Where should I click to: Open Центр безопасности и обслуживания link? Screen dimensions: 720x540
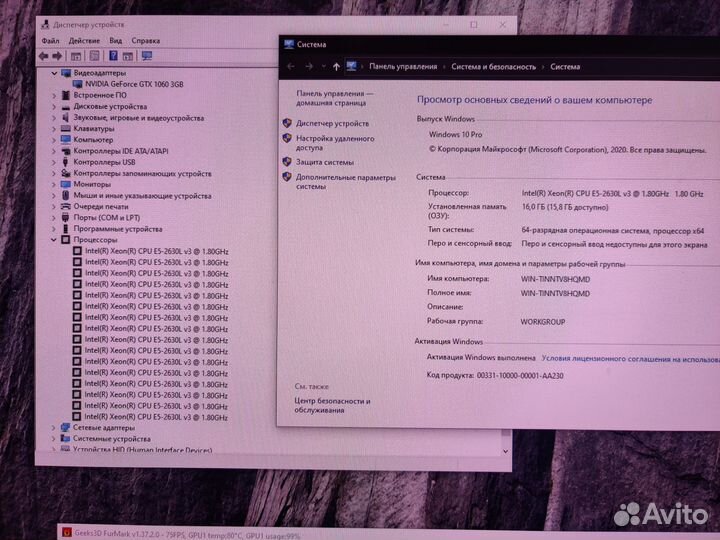[x=332, y=405]
